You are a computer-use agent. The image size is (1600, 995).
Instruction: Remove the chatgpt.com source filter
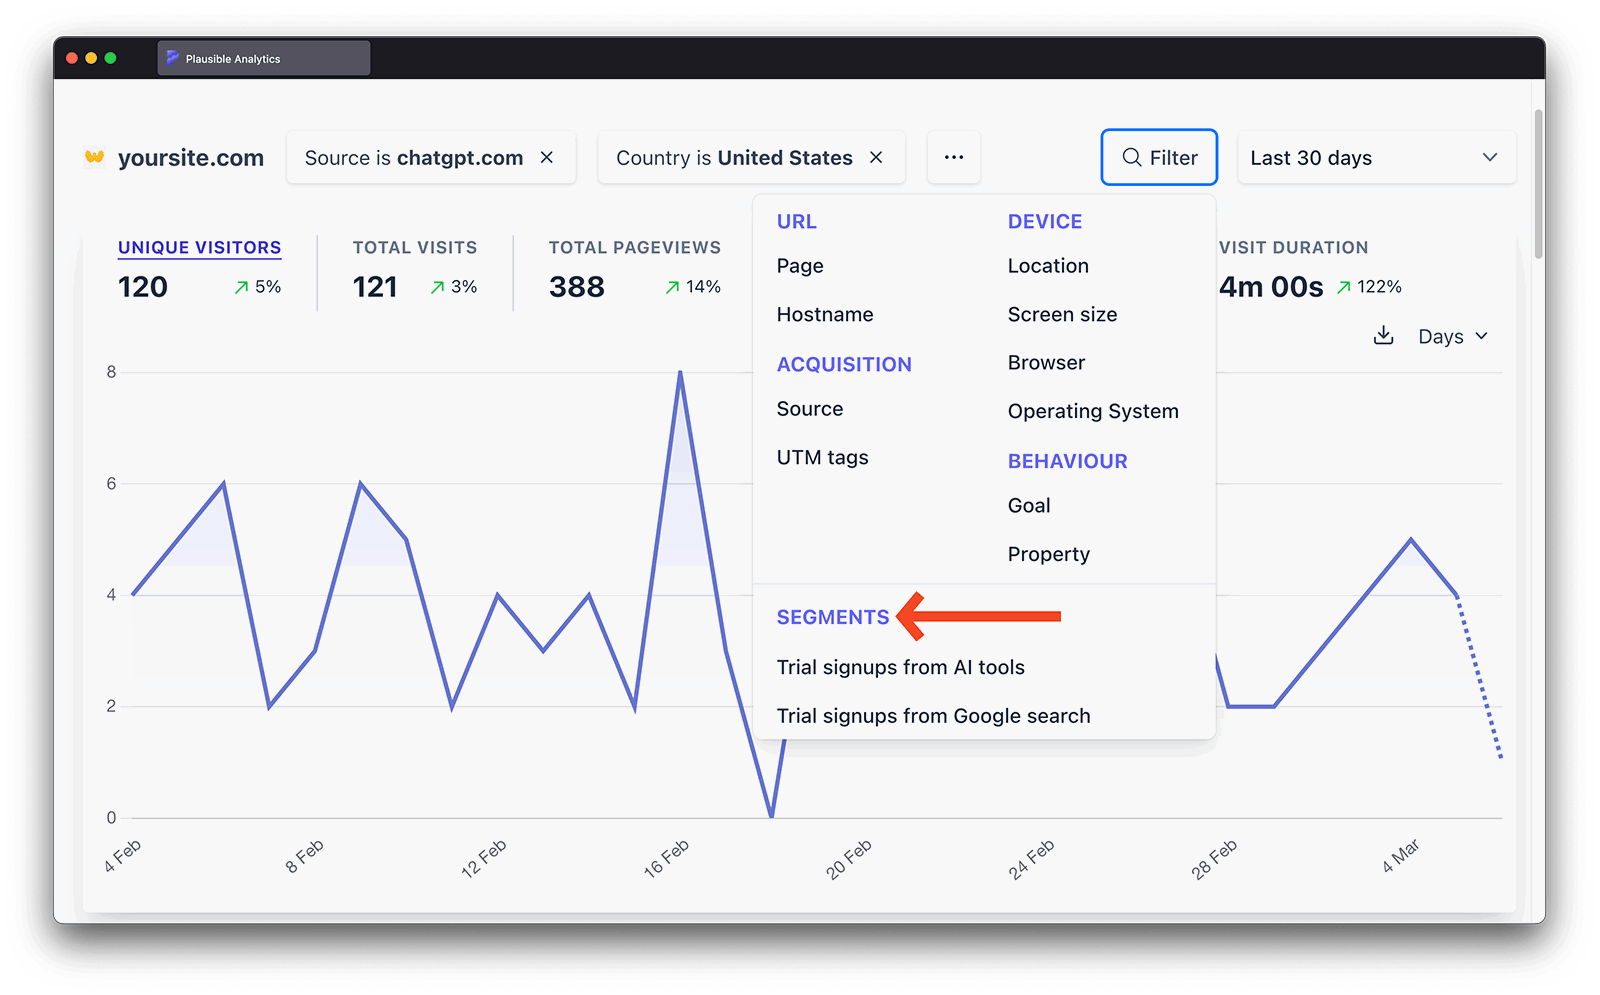pos(547,158)
